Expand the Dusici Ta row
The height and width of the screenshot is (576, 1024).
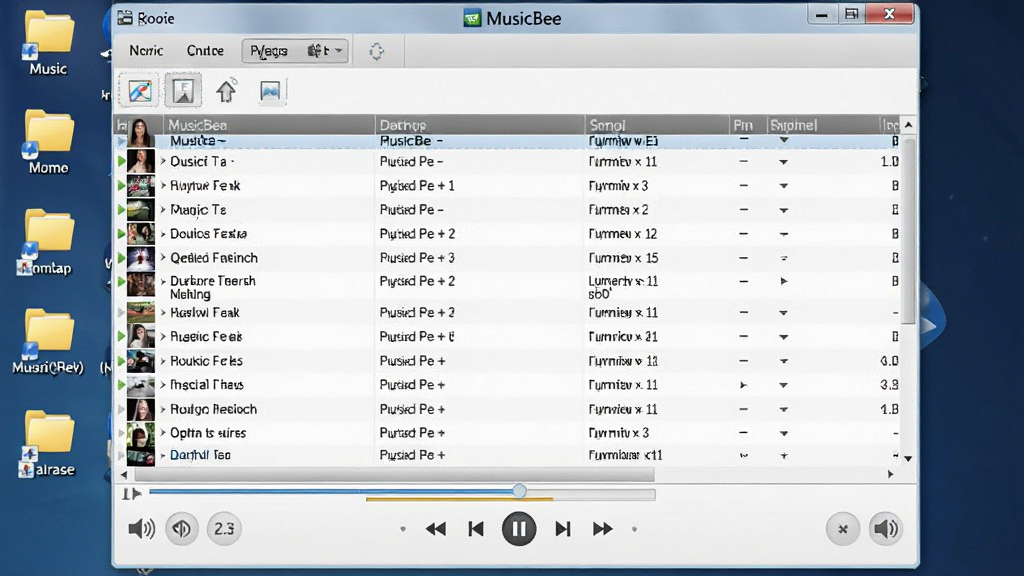pyautogui.click(x=163, y=161)
